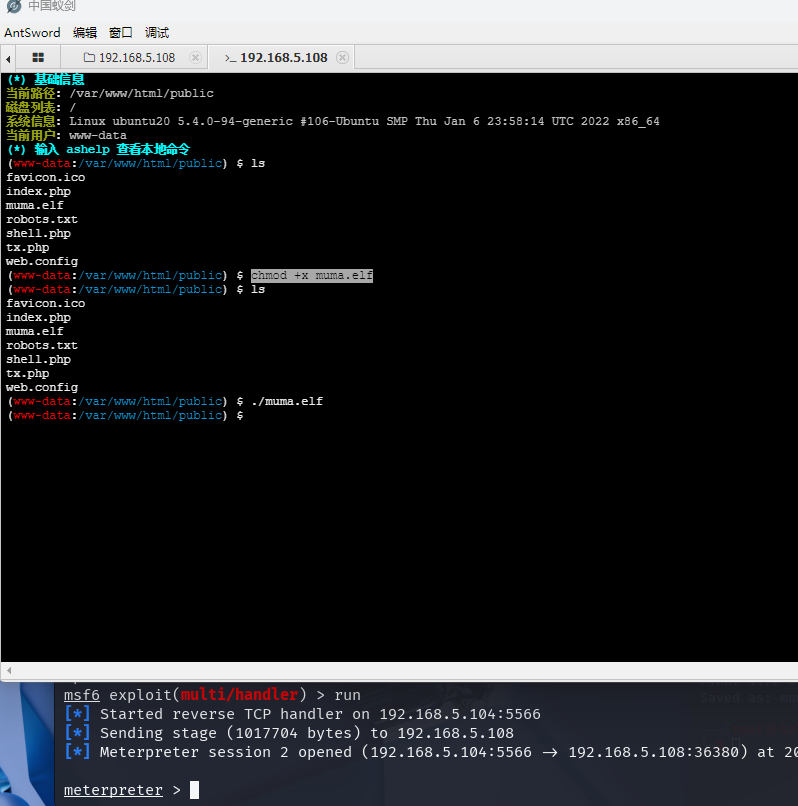Open the AntSword menu
Image resolution: width=798 pixels, height=806 pixels.
tap(32, 33)
